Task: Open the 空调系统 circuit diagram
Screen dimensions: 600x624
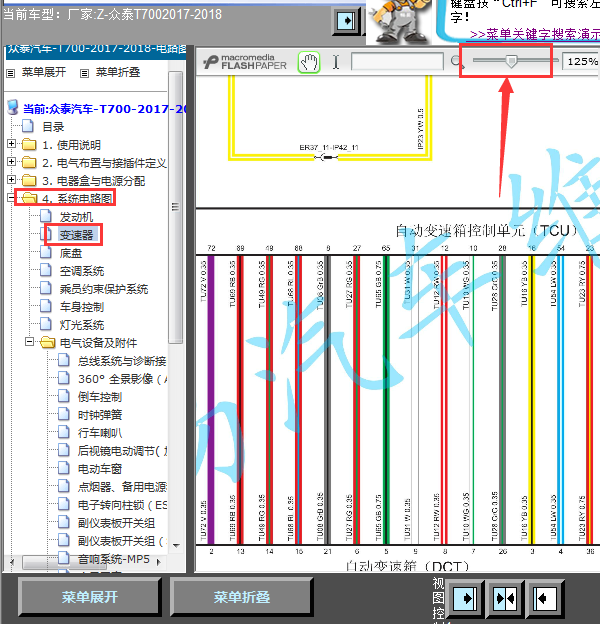Action: point(82,271)
